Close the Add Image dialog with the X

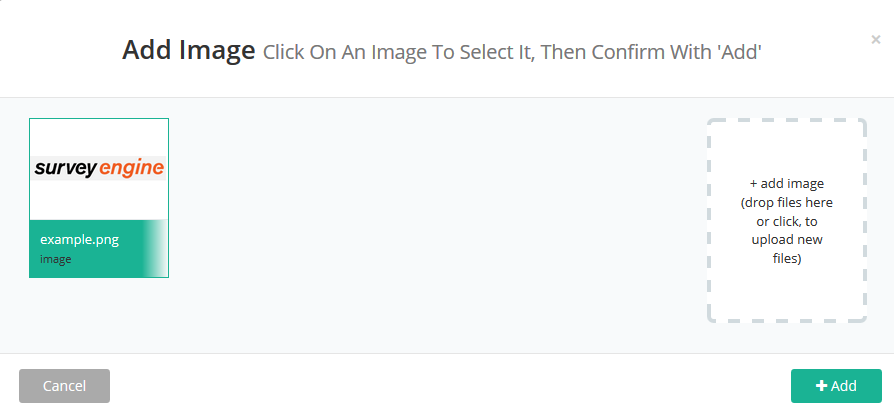tap(876, 40)
